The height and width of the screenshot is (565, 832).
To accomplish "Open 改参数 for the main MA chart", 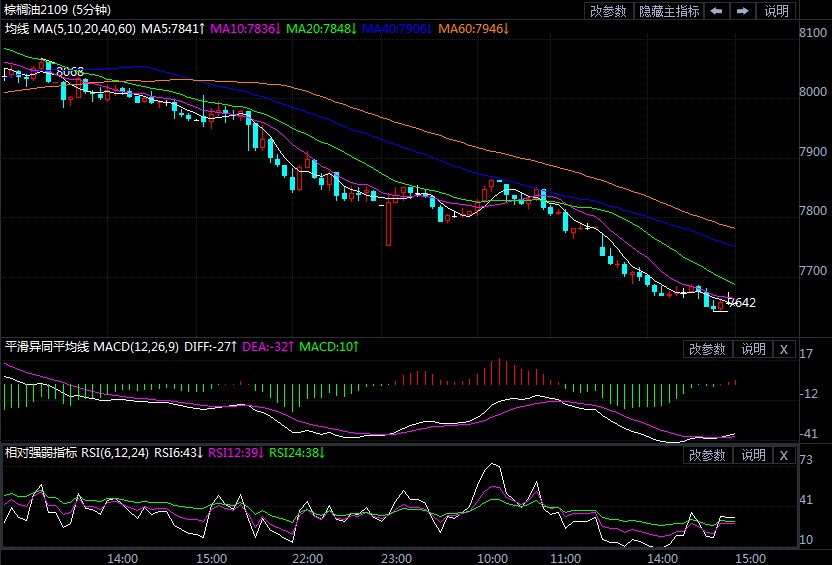I will [608, 11].
